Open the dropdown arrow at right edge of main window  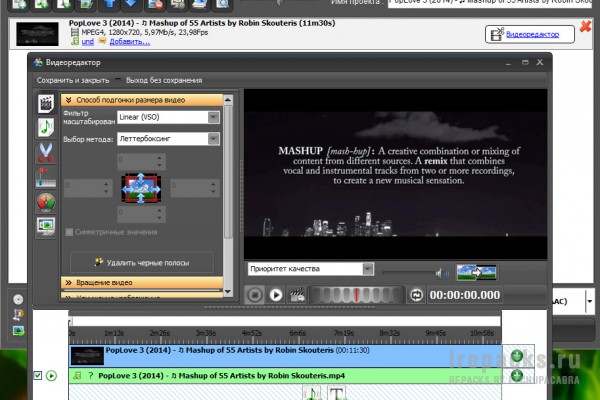(x=589, y=301)
